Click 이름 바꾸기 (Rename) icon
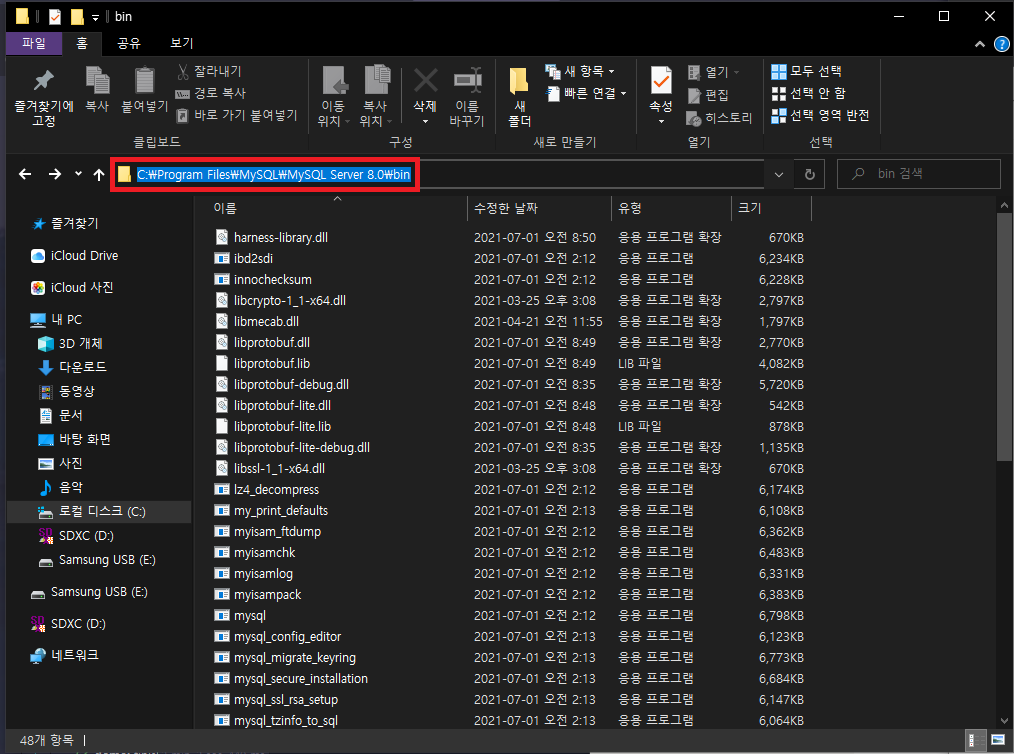This screenshot has height=754, width=1015. click(467, 97)
